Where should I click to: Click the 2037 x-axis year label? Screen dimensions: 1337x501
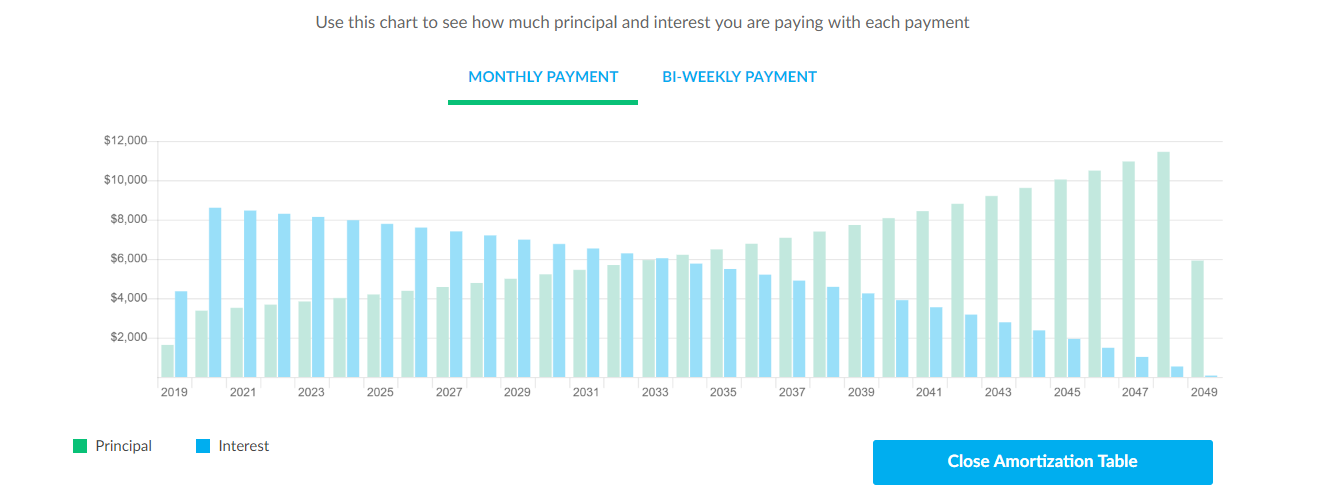[792, 392]
